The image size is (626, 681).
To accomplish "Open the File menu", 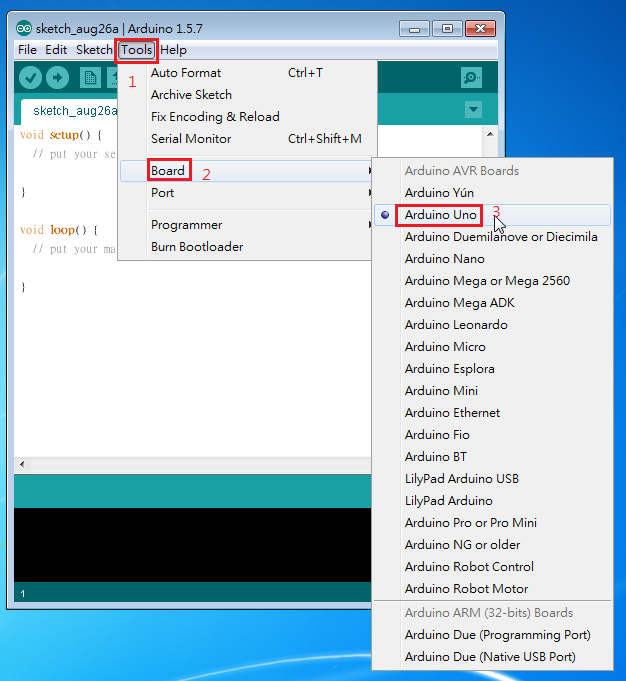I will (27, 50).
